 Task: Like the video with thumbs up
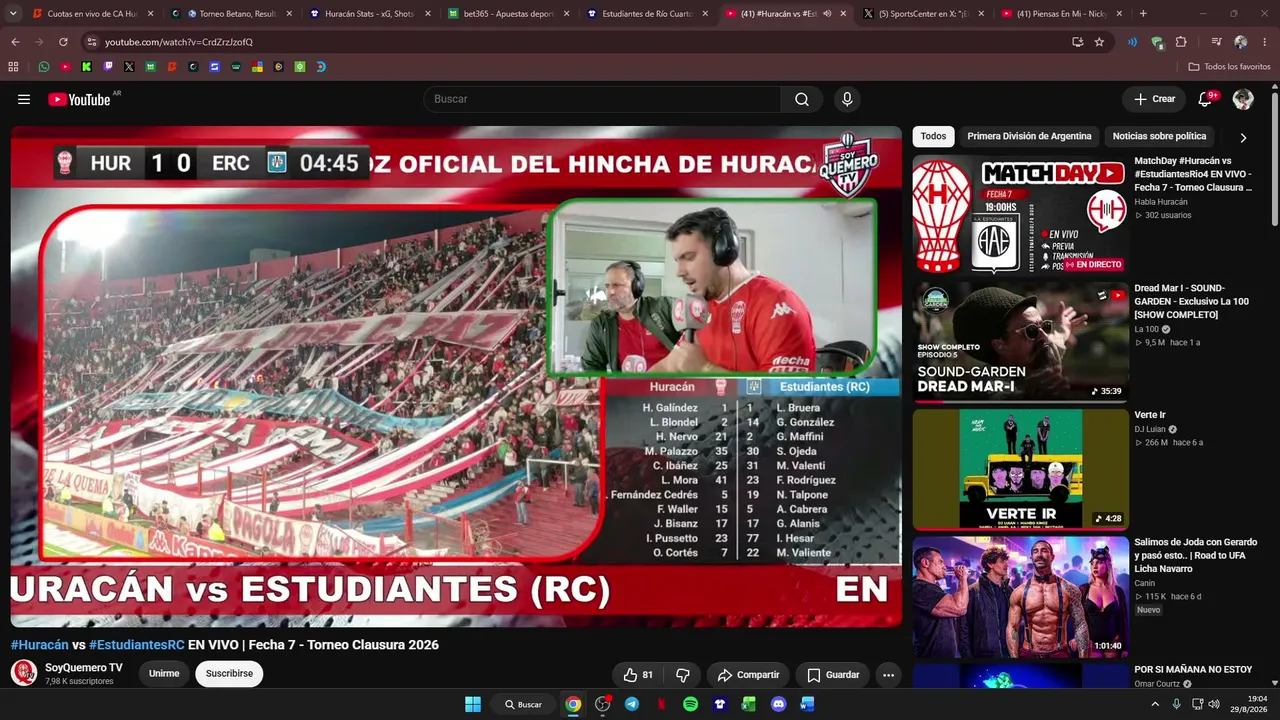pyautogui.click(x=638, y=675)
